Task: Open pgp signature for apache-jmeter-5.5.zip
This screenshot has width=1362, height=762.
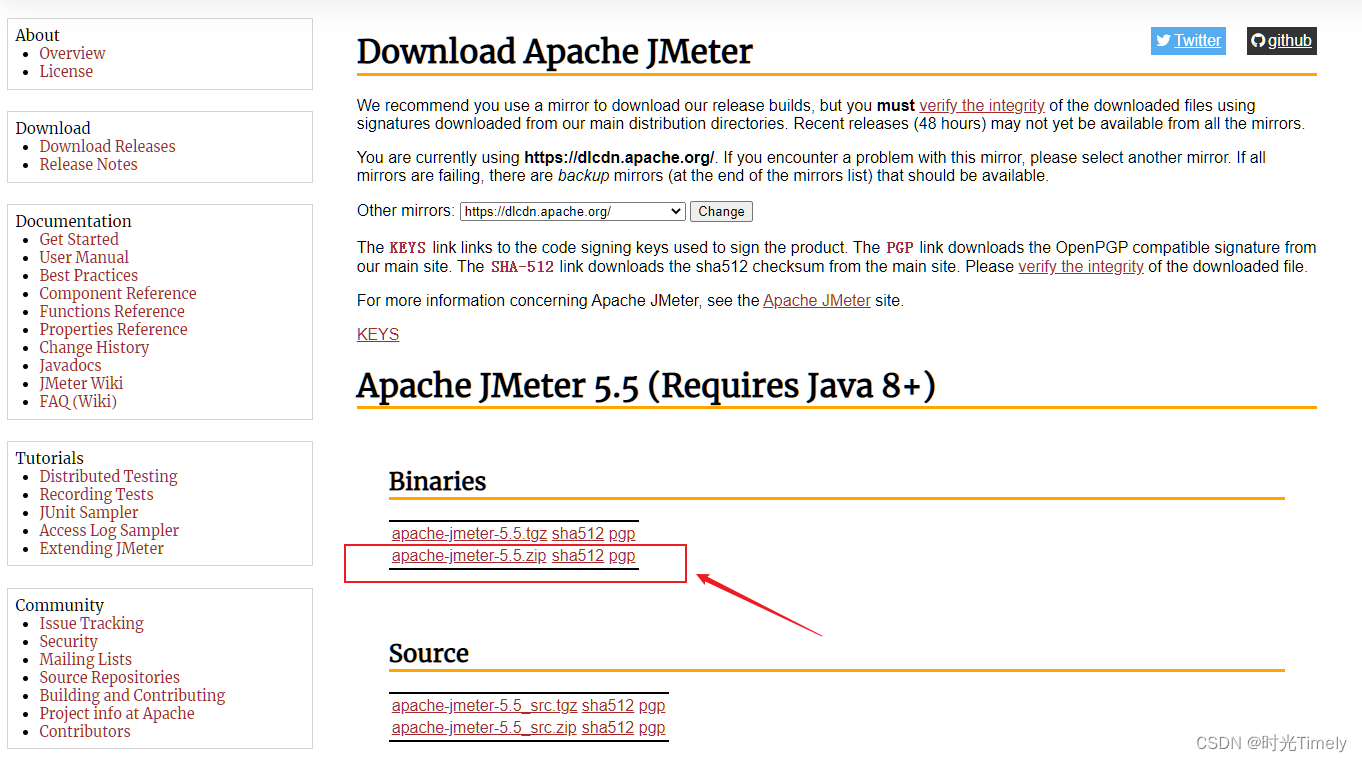Action: [x=622, y=556]
